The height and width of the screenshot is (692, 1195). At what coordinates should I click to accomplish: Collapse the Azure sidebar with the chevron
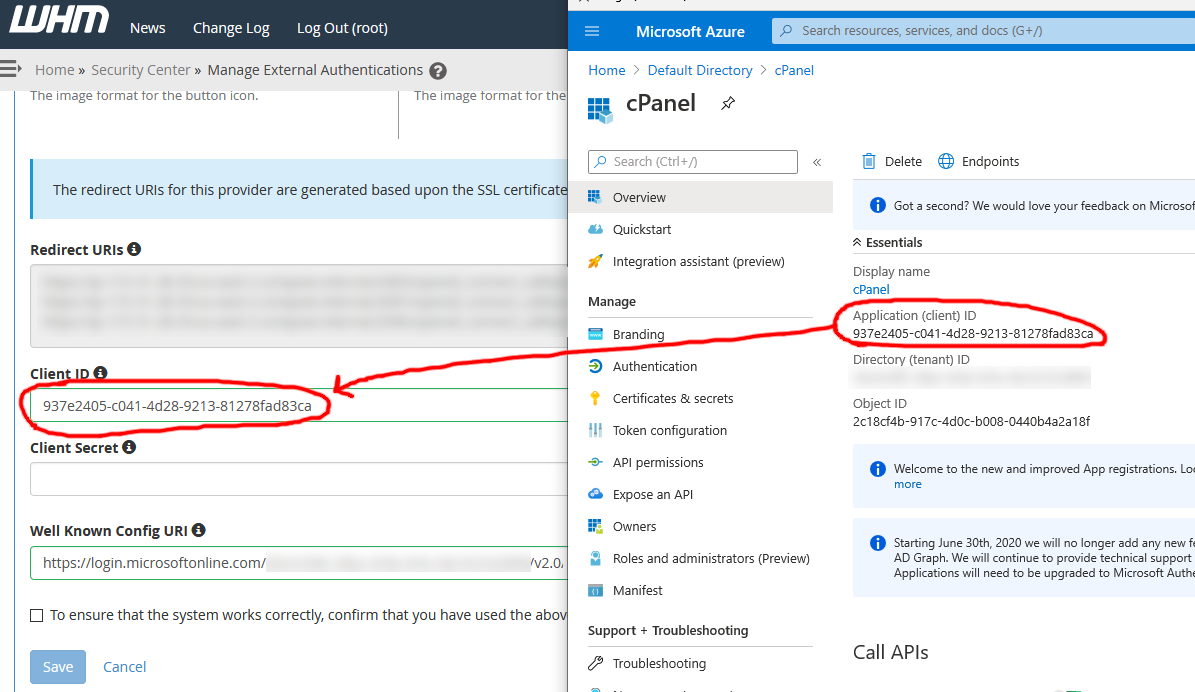point(817,161)
